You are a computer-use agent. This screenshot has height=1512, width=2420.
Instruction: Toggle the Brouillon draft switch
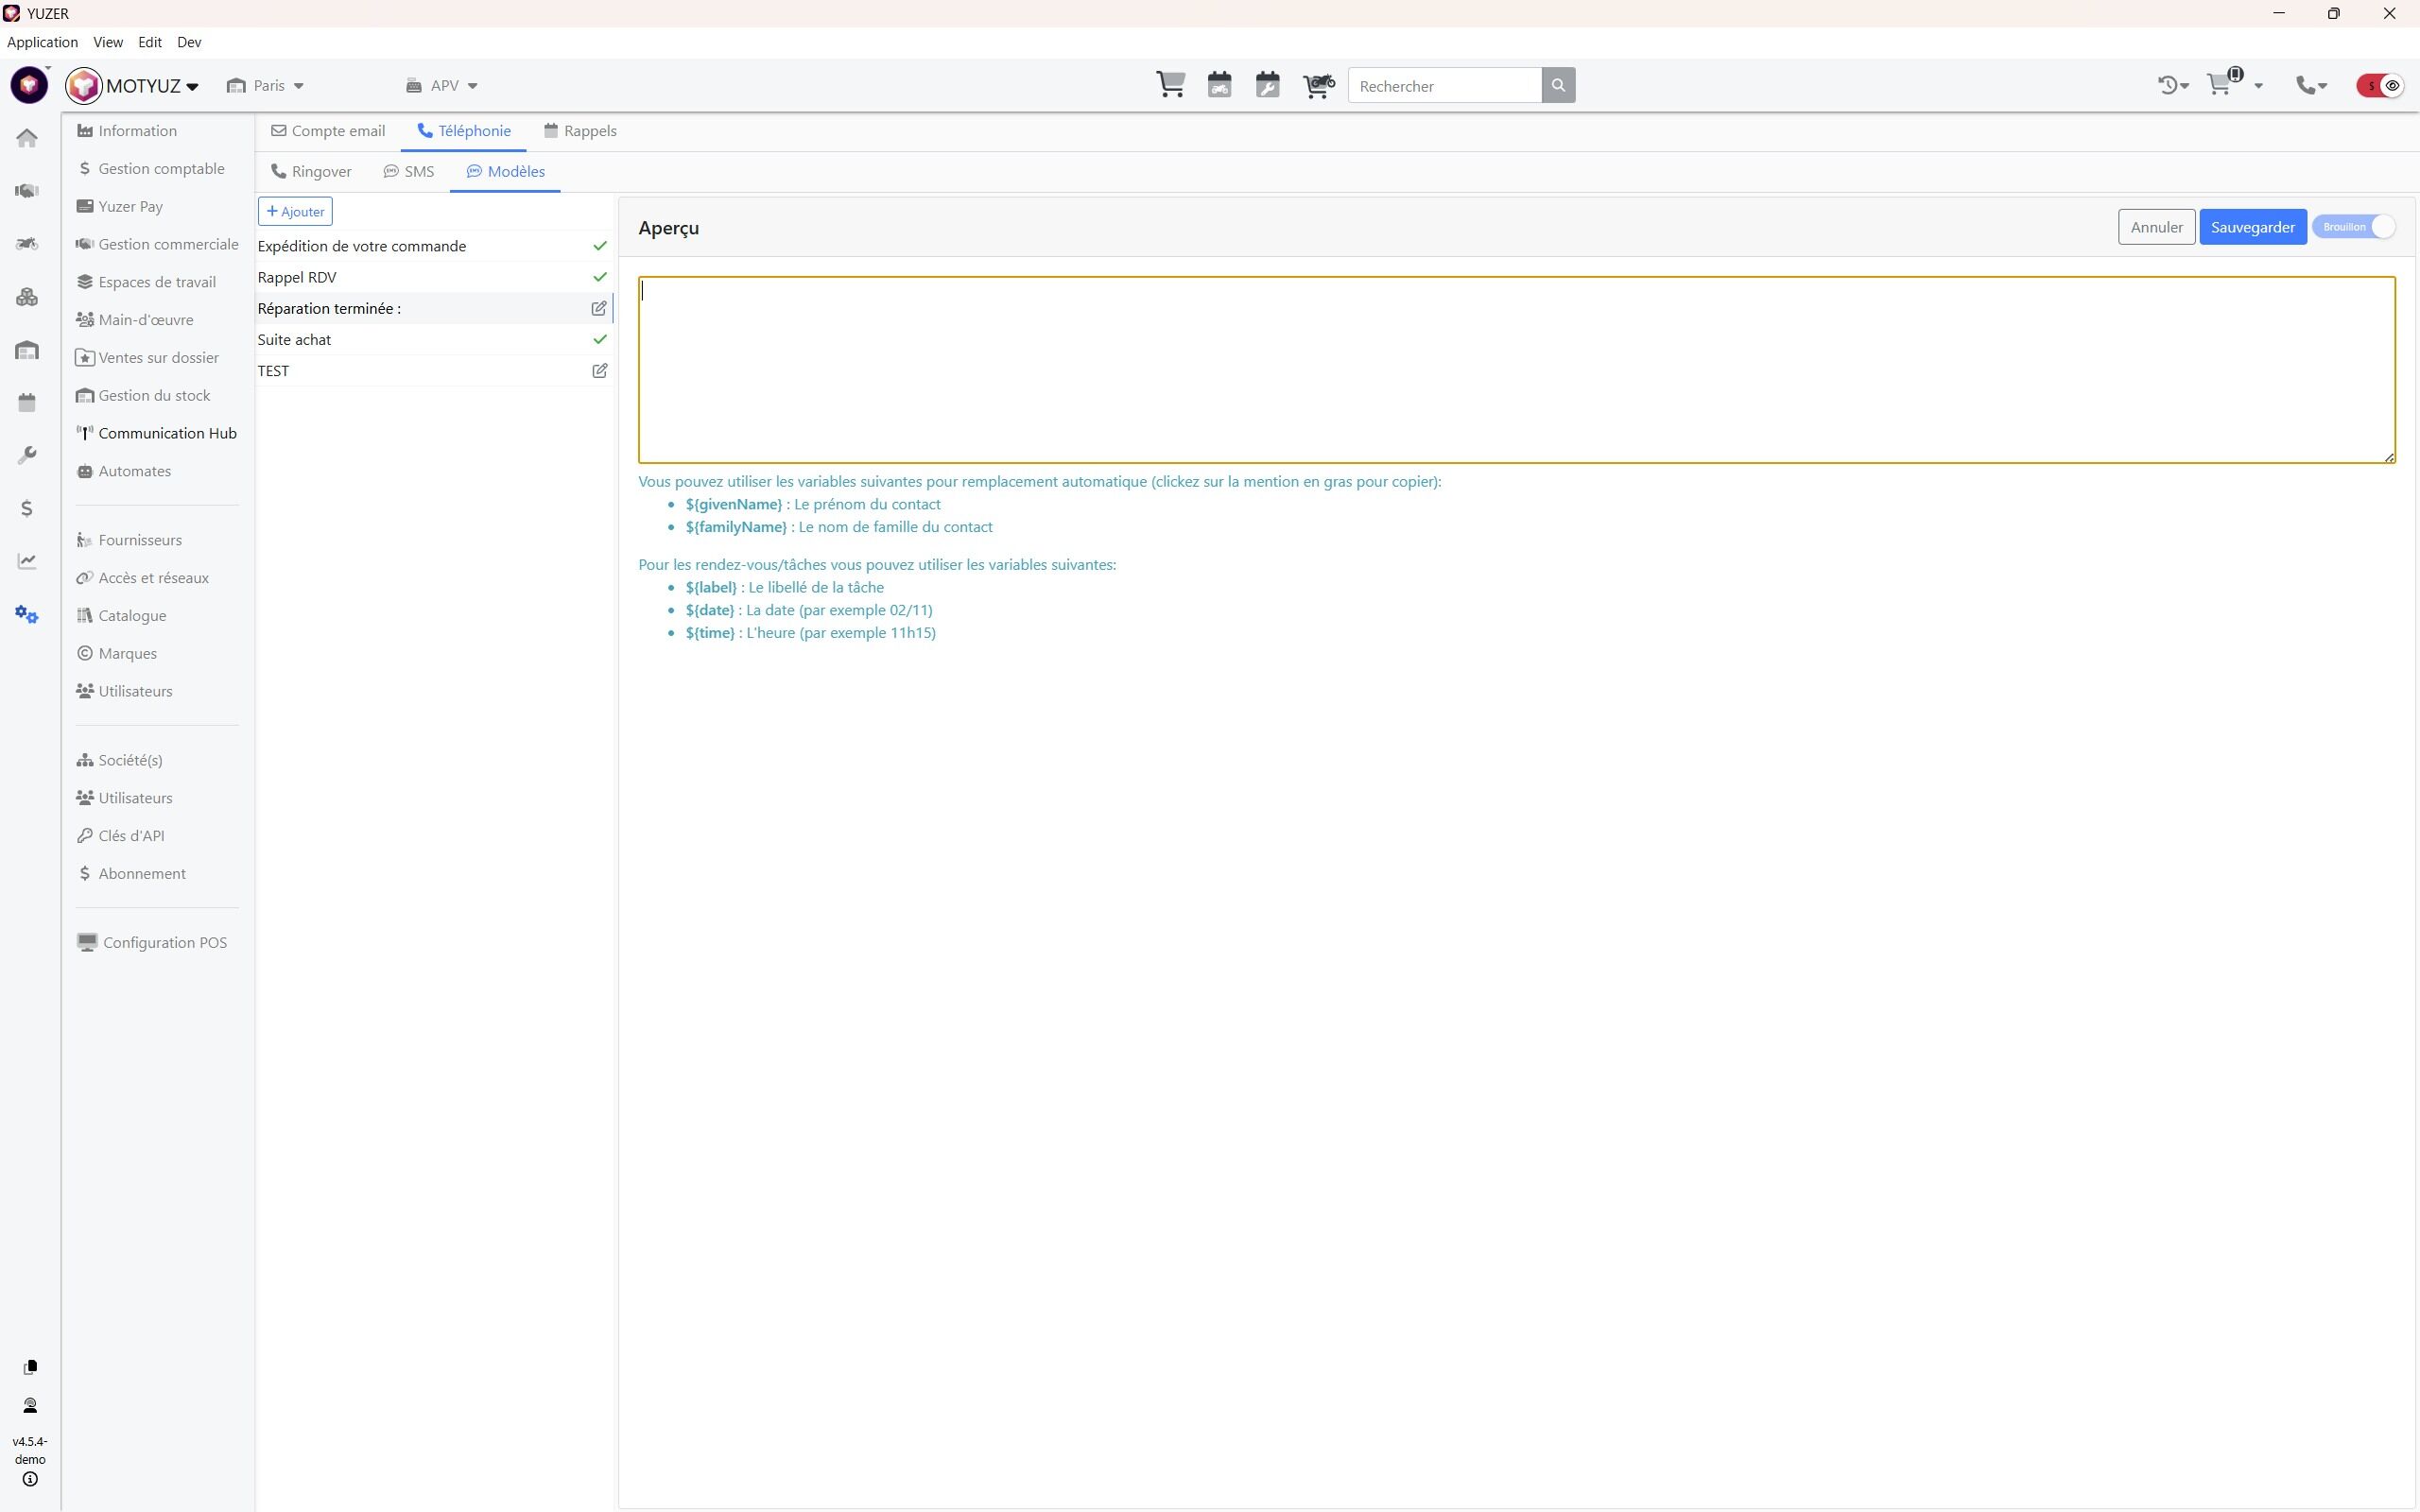[2353, 227]
